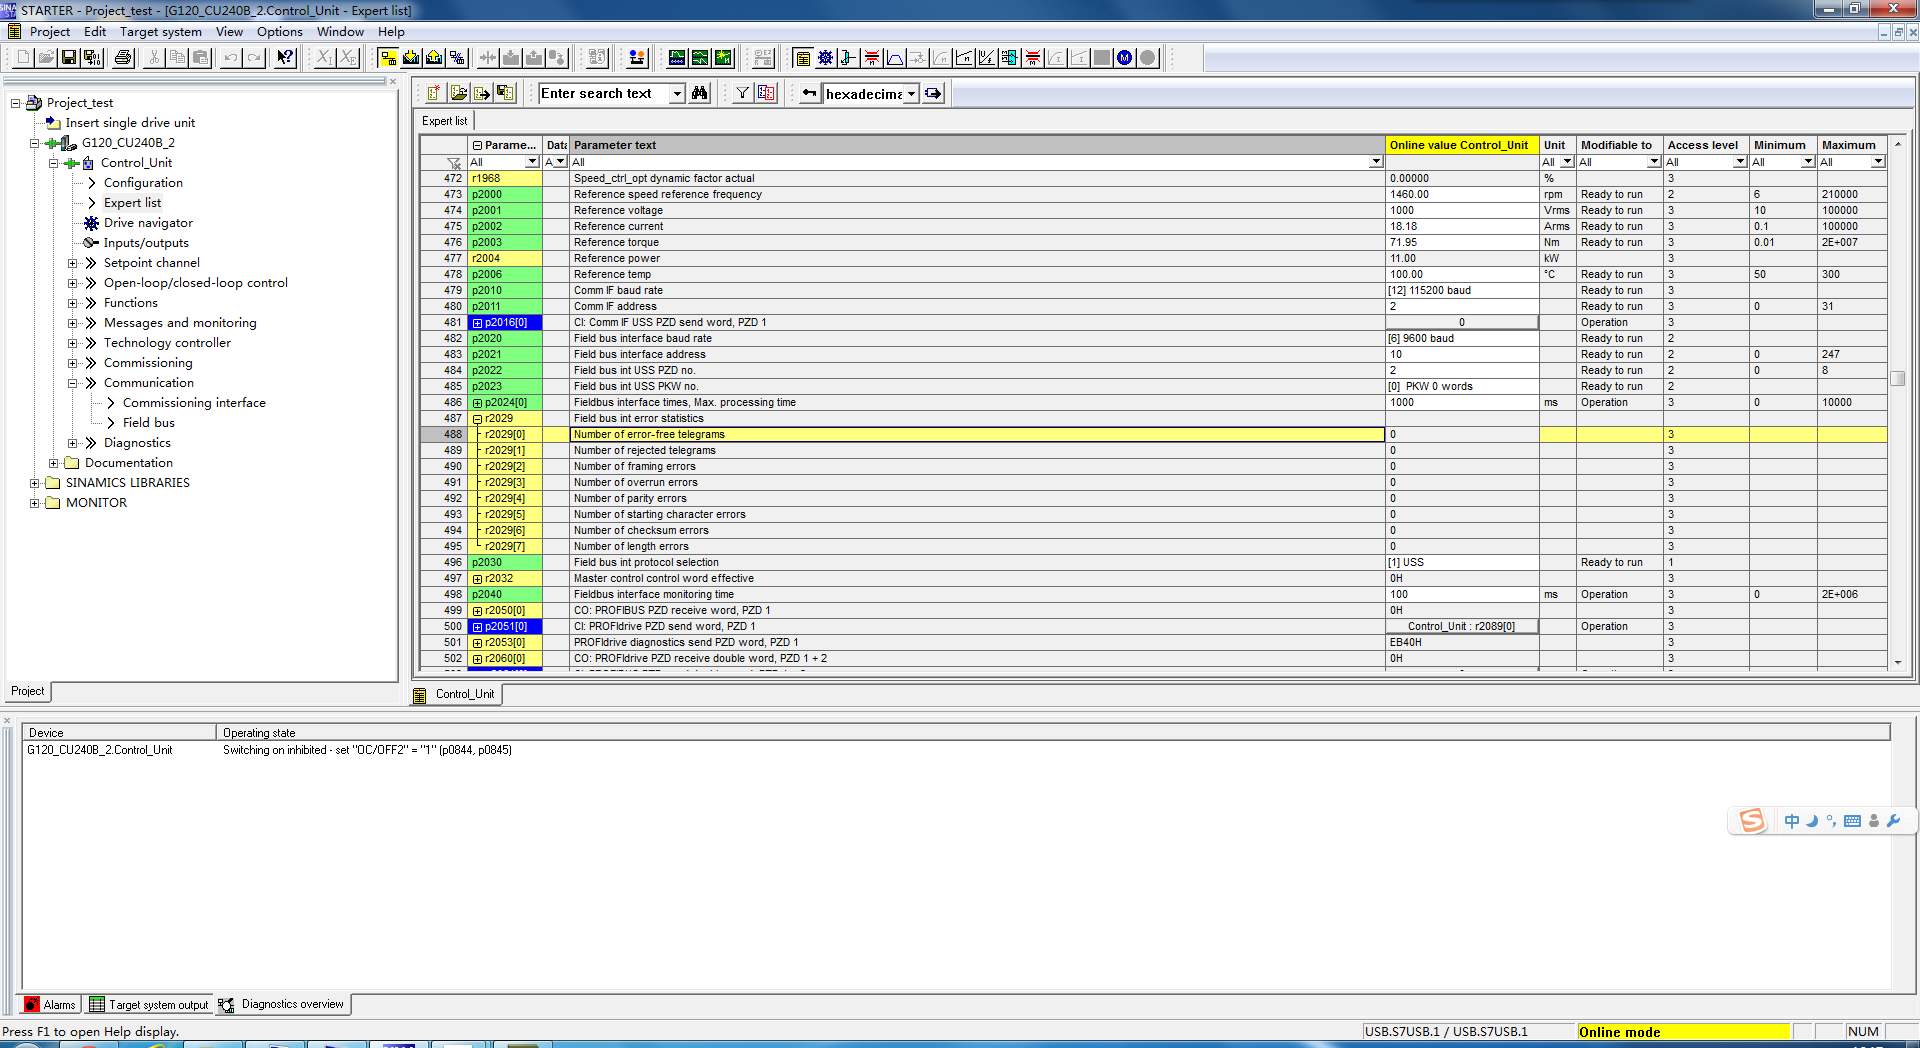1920x1048 pixels.
Task: Click the Enter search text field
Action: click(x=603, y=93)
